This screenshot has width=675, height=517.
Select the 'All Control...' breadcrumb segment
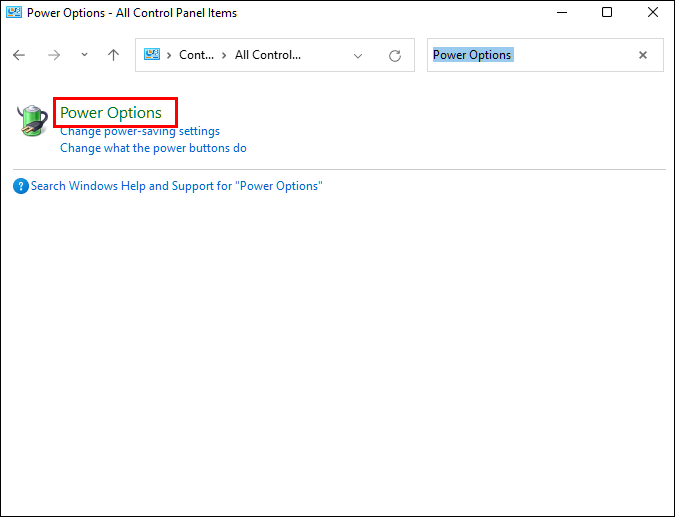[x=268, y=55]
